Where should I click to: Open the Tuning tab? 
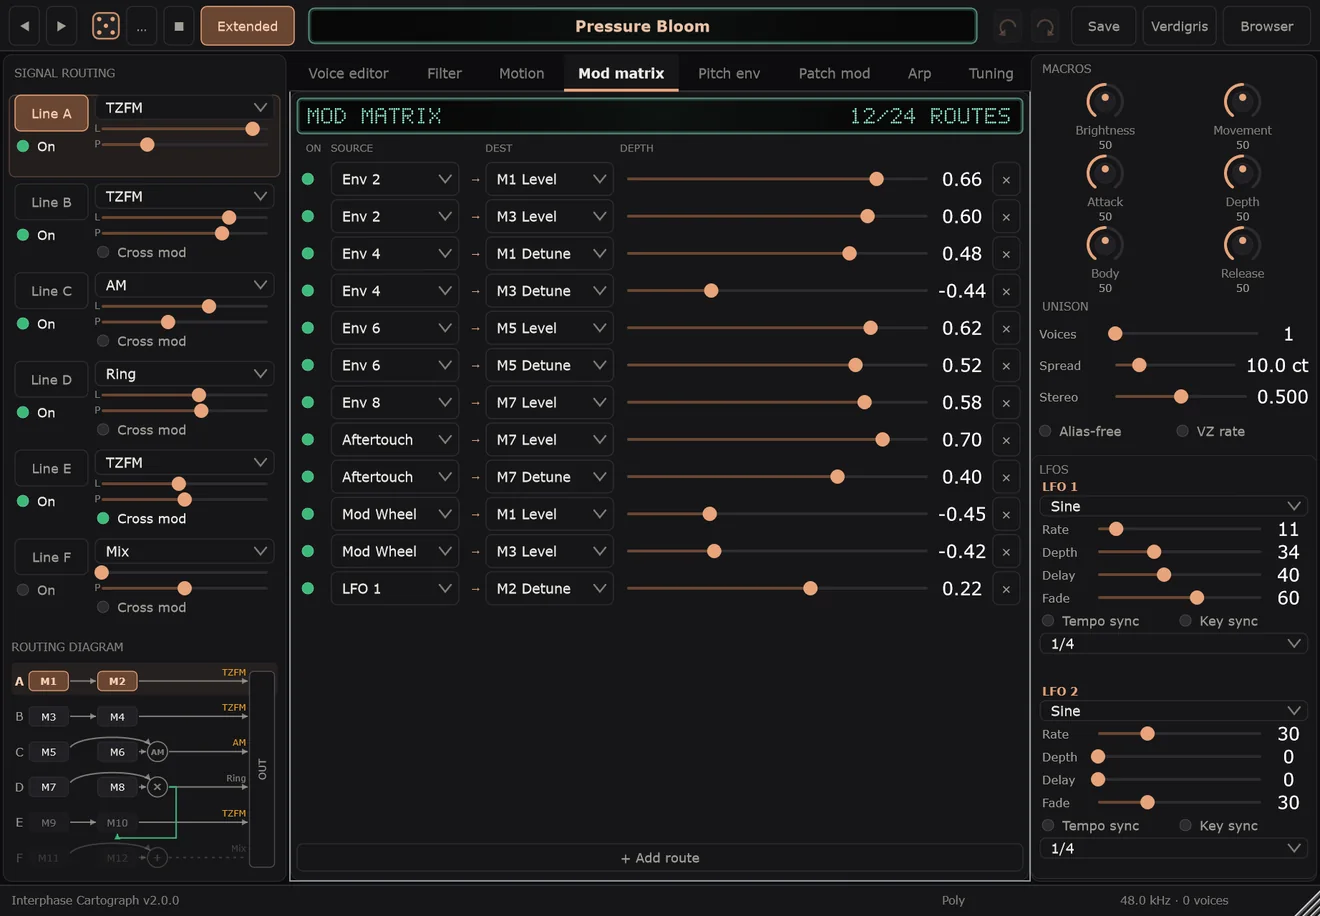click(x=991, y=73)
